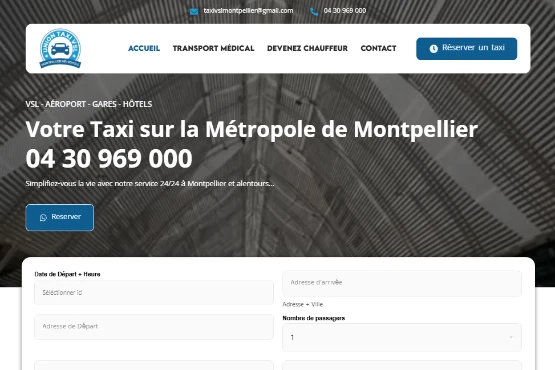
Task: Click the Adresse + Ville hint text
Action: pos(303,304)
